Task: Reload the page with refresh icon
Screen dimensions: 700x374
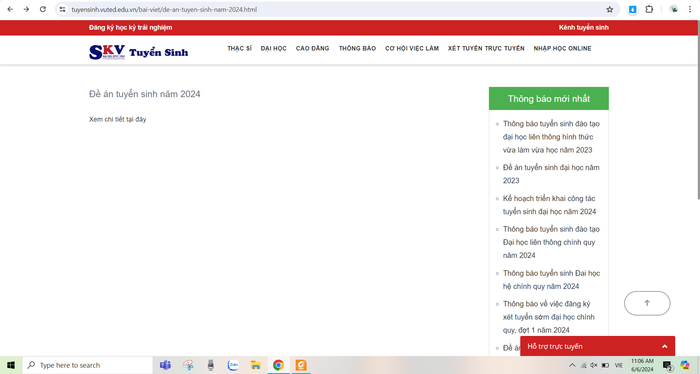Action: pyautogui.click(x=42, y=9)
